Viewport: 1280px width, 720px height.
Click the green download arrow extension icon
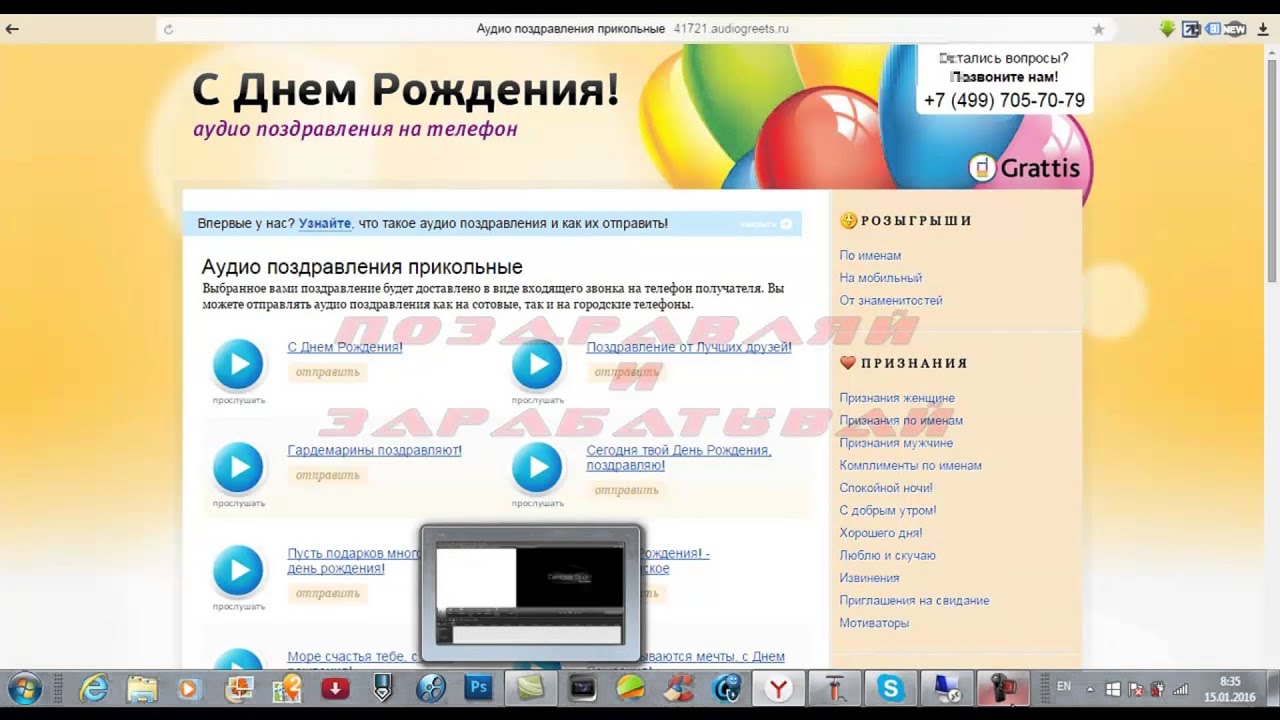1167,29
